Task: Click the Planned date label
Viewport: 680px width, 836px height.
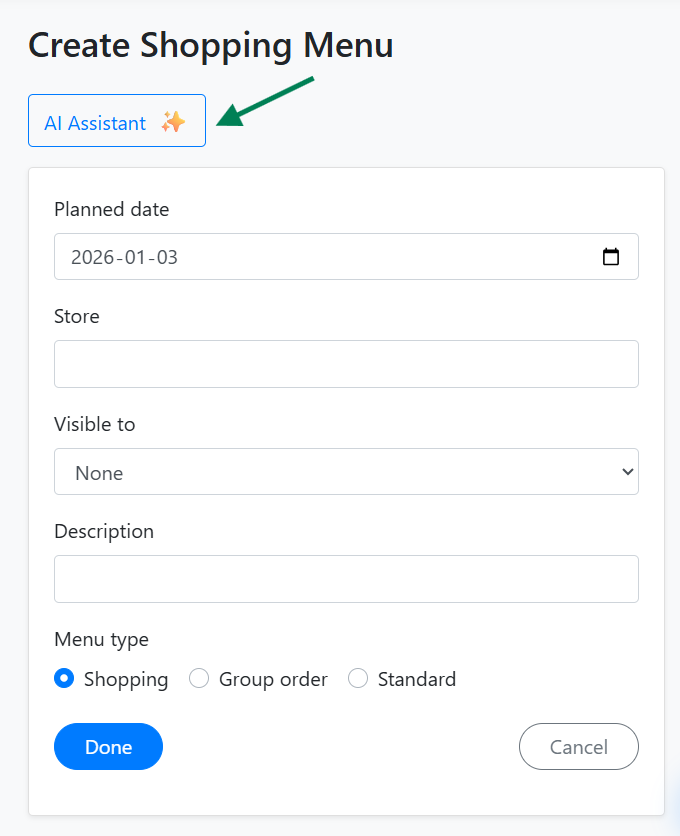Action: click(x=111, y=209)
